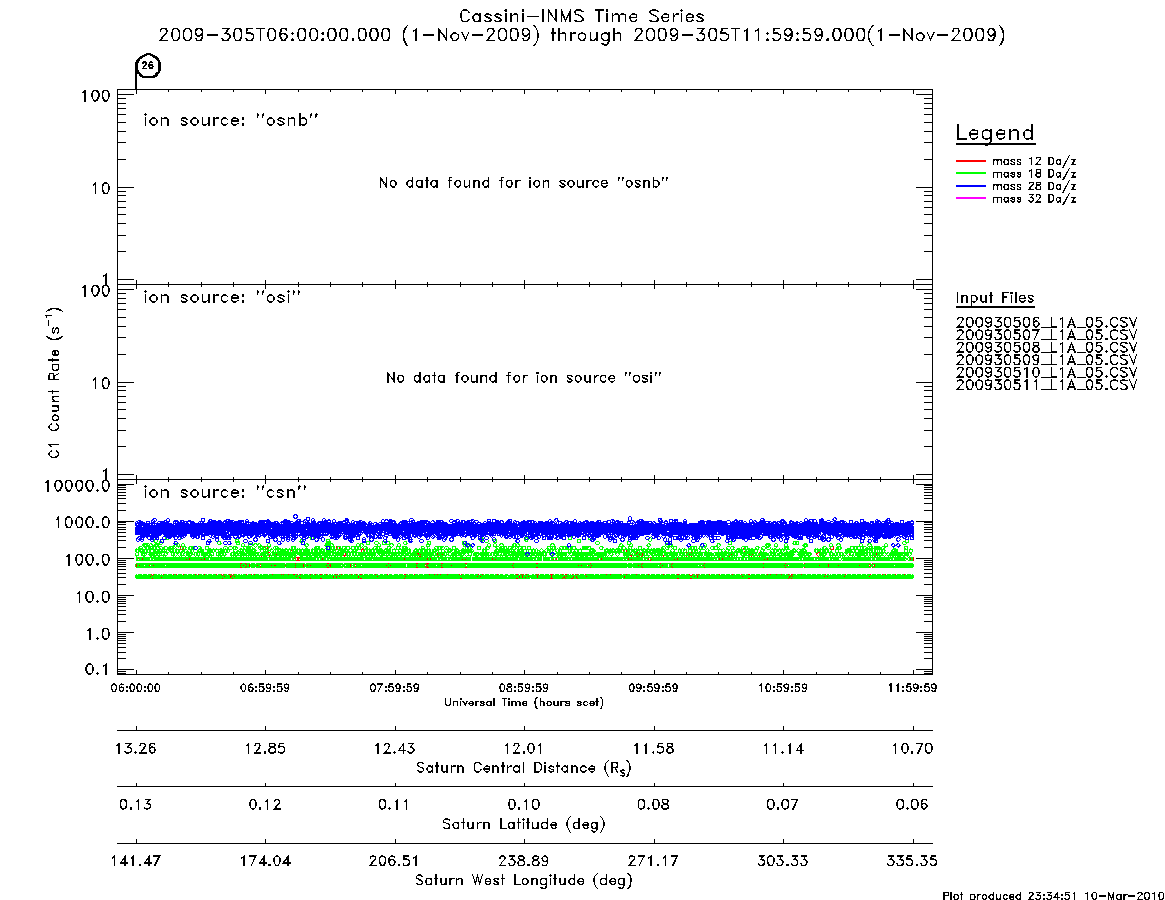Click file name 200930509_L1A_05.CSV
The image size is (1165, 900).
coord(1046,360)
